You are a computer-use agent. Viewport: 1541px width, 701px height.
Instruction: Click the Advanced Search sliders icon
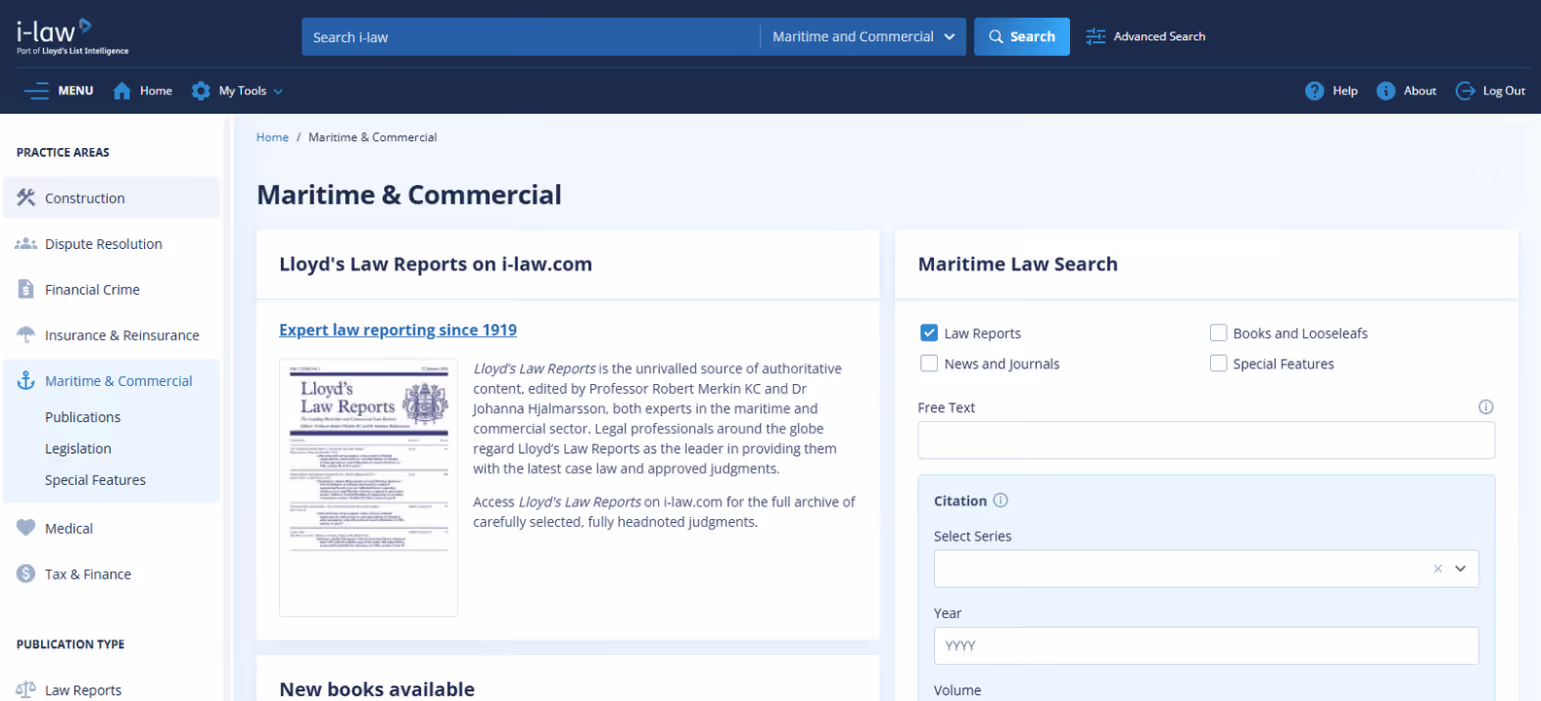point(1096,36)
